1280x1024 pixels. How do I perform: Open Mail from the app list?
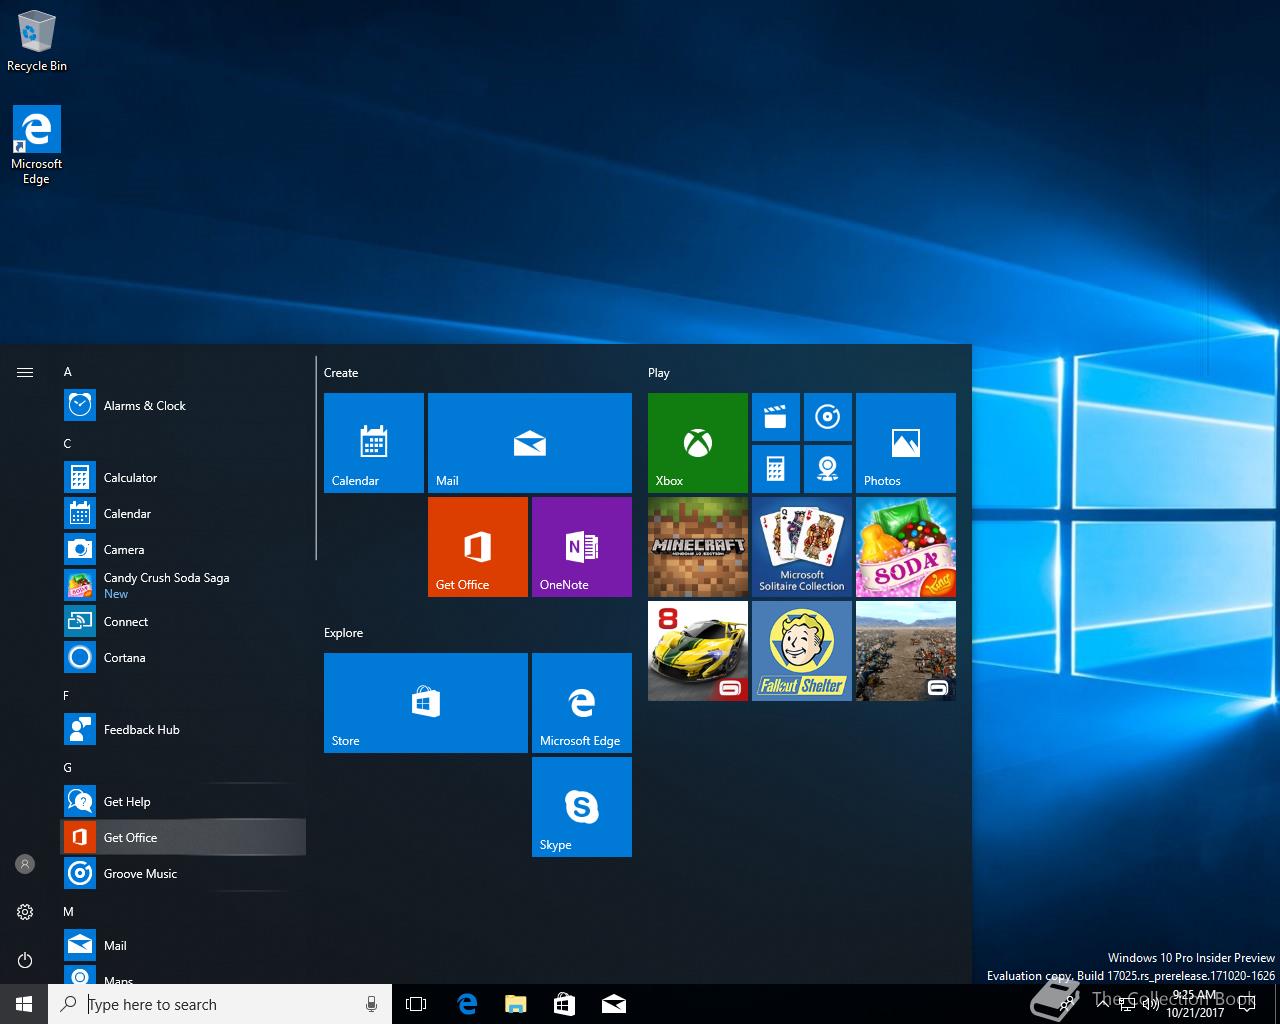coord(183,946)
